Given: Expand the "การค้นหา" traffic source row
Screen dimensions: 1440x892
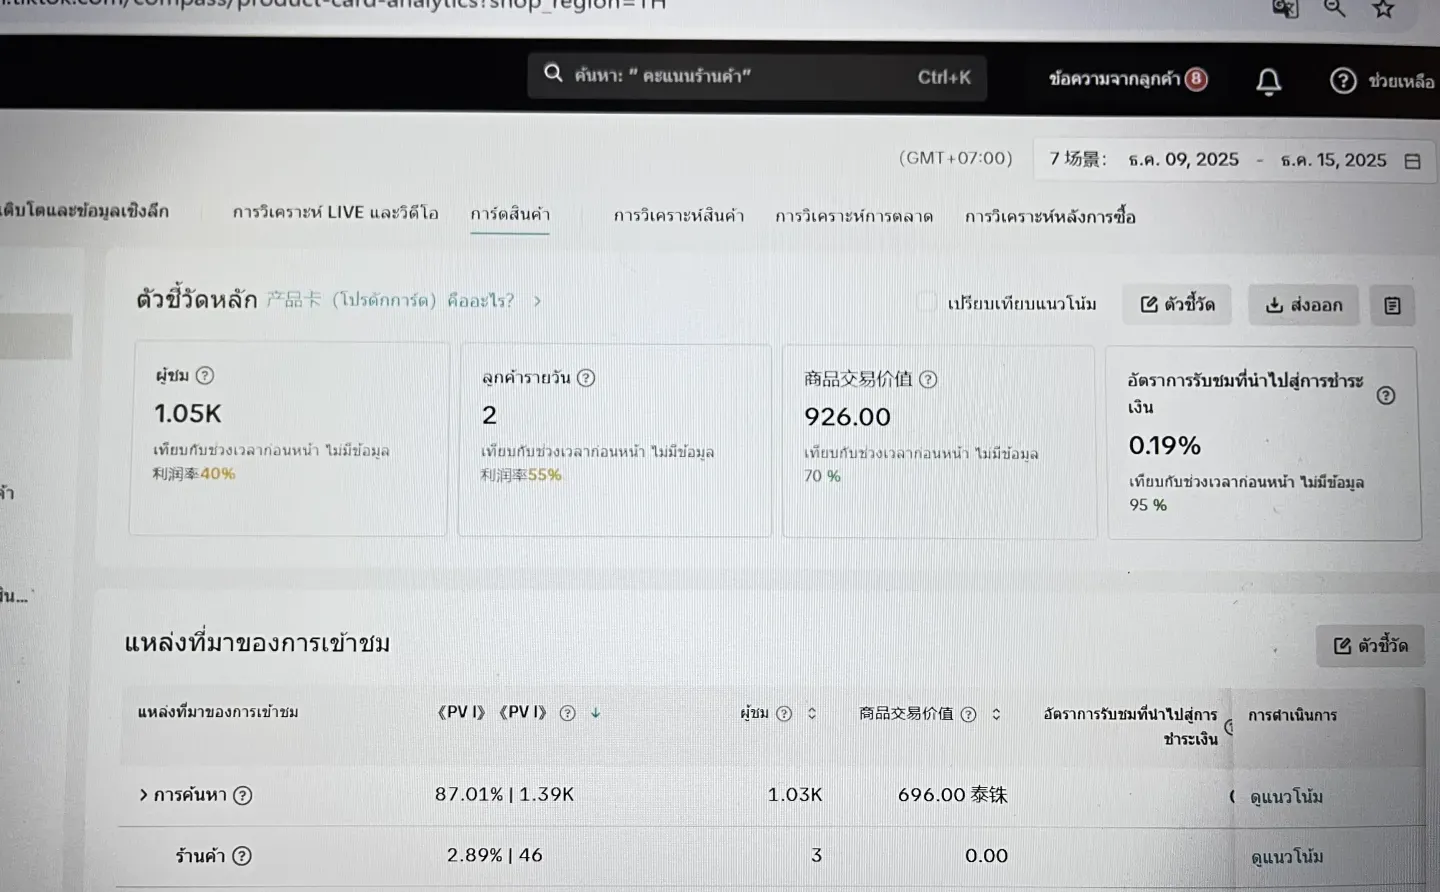Looking at the screenshot, I should click(144, 795).
